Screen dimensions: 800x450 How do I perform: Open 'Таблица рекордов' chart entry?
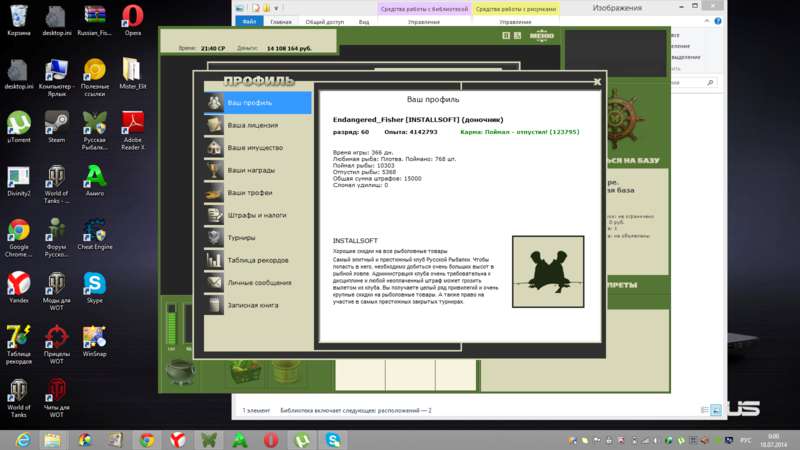click(x=258, y=260)
